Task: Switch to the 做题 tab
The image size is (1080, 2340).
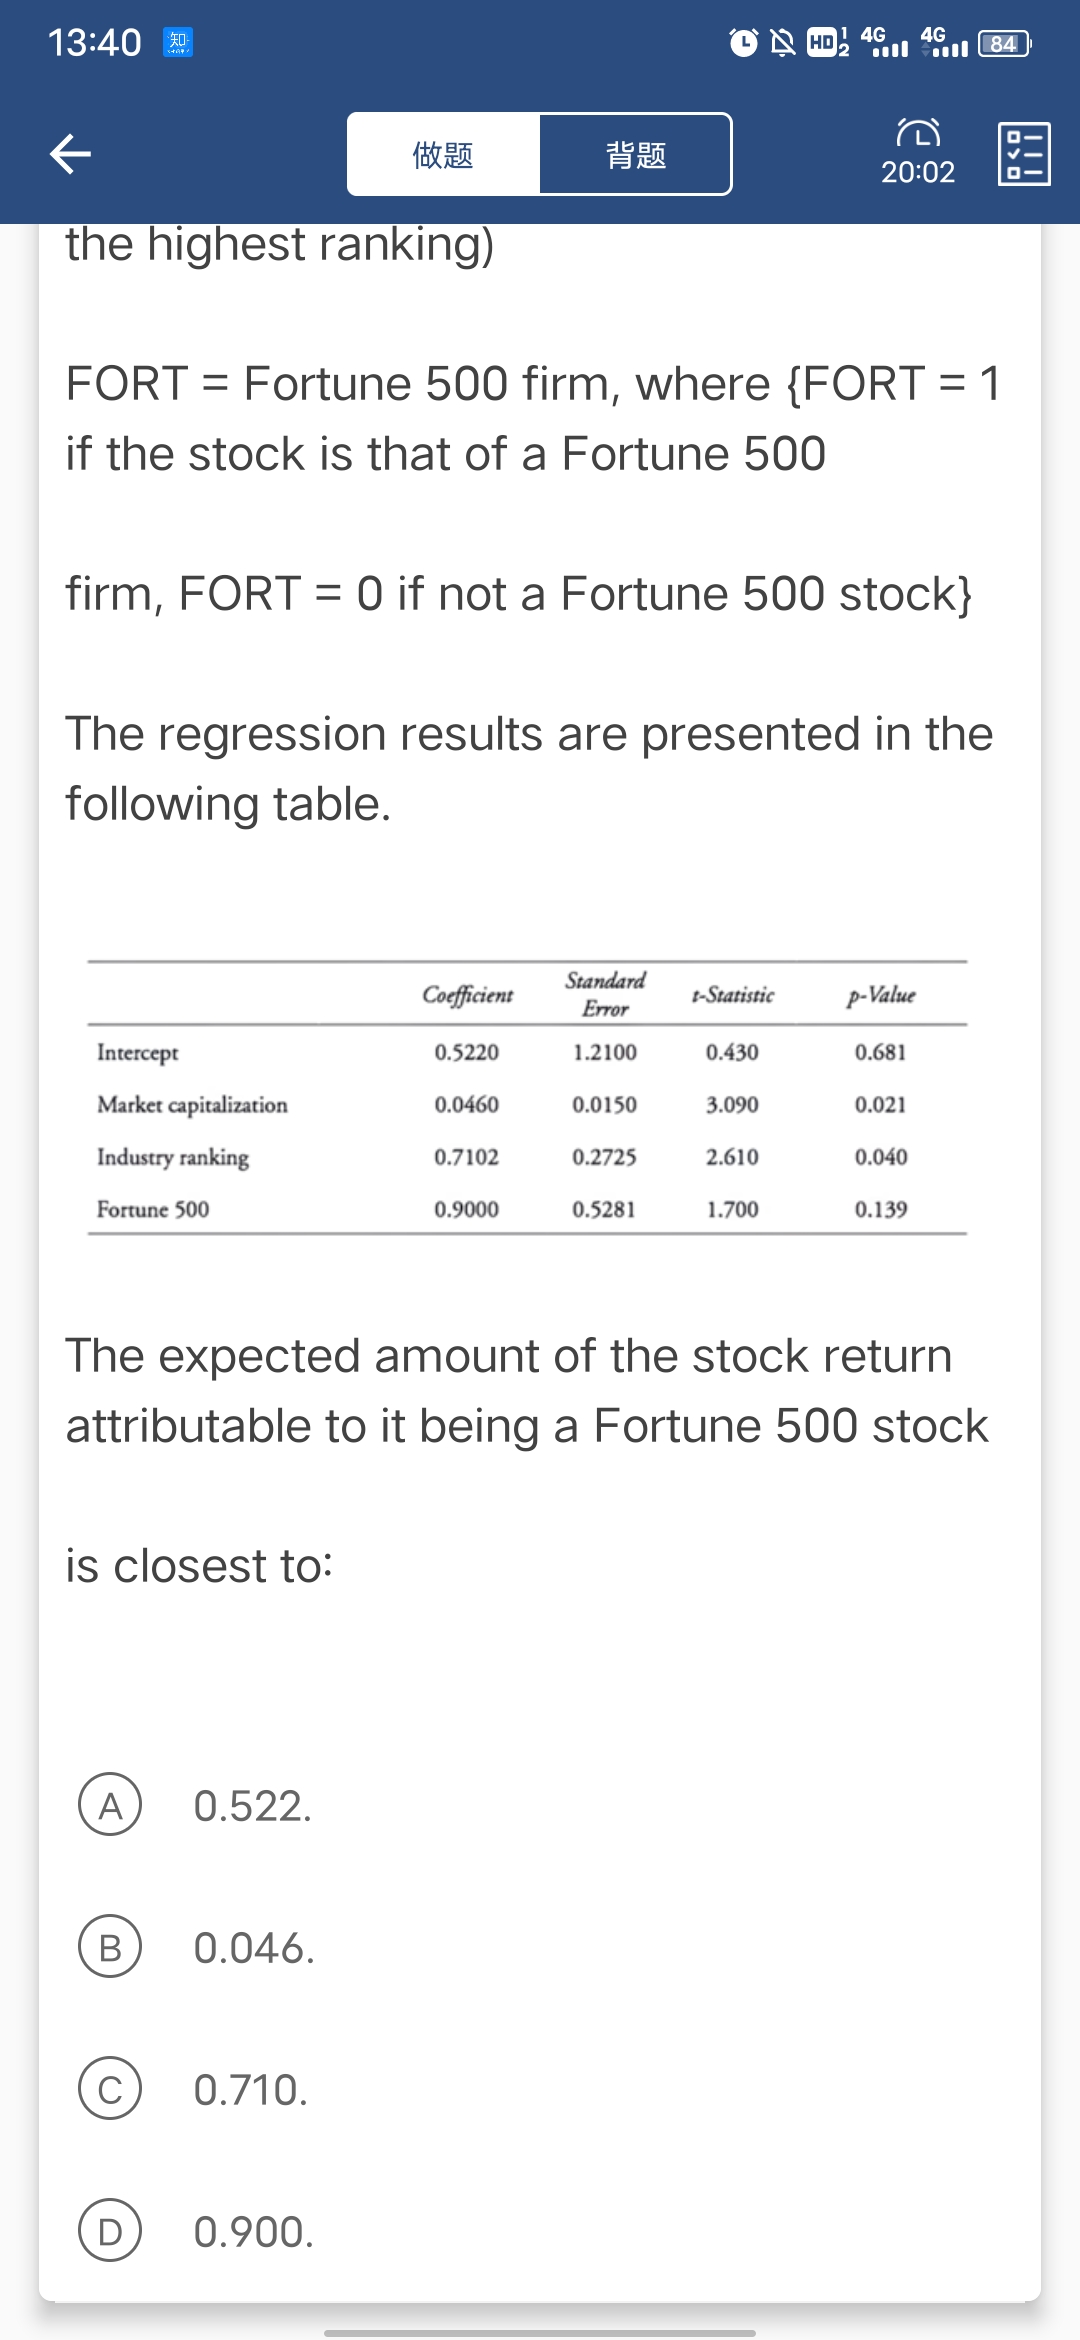Action: coord(443,155)
